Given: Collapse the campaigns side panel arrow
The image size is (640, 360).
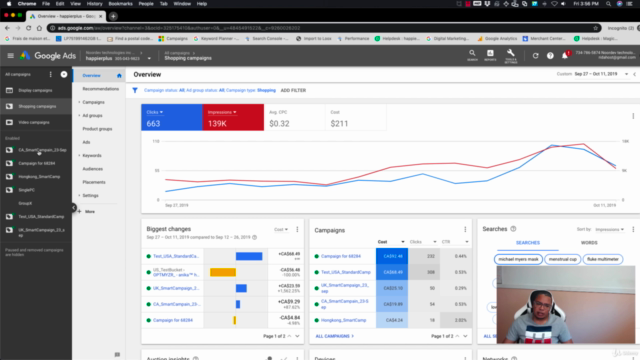Looking at the screenshot, I should [73, 208].
